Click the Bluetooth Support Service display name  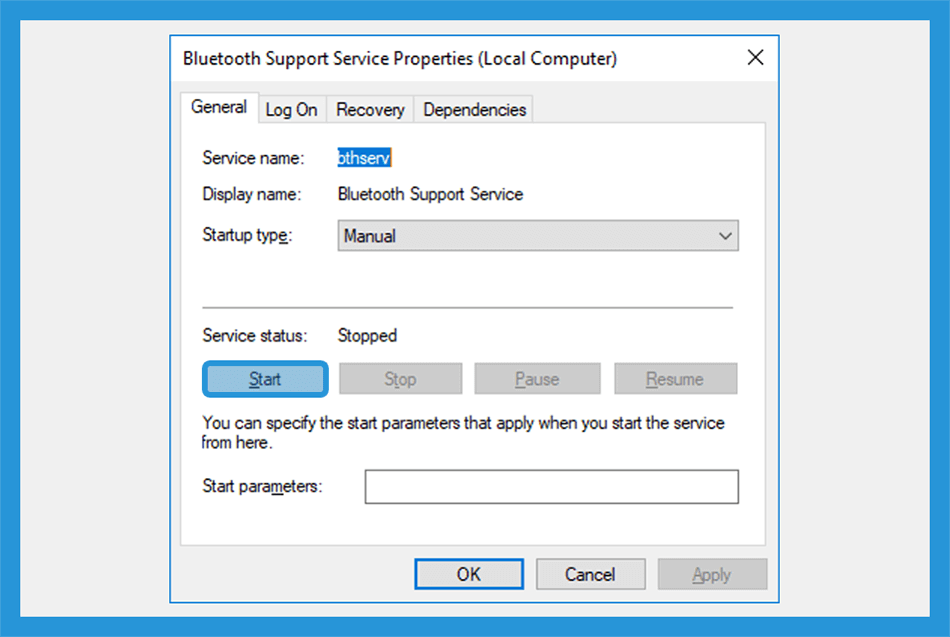point(430,194)
